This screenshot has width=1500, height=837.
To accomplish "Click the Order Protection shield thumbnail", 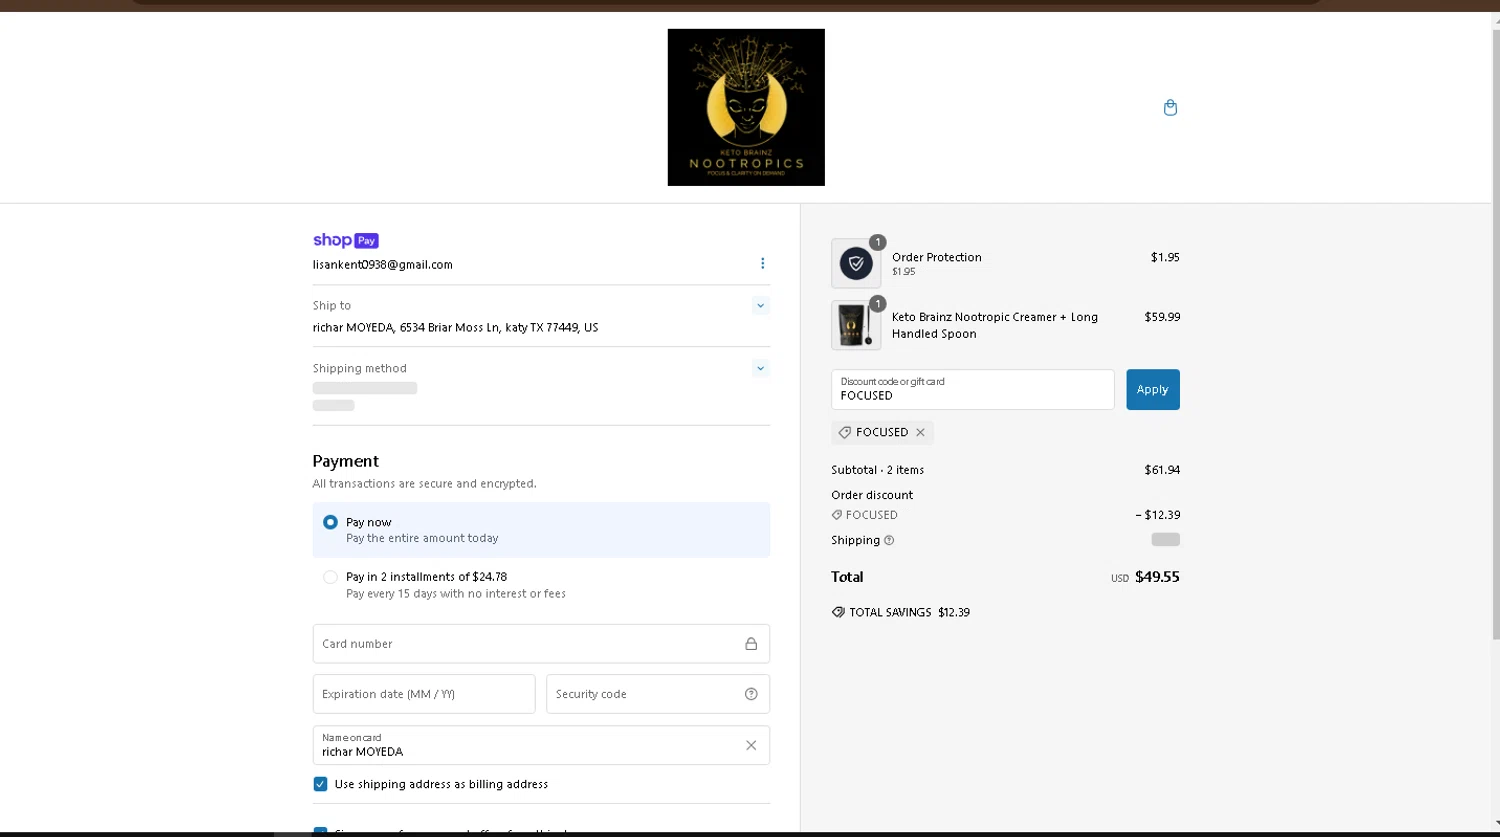I will (856, 264).
